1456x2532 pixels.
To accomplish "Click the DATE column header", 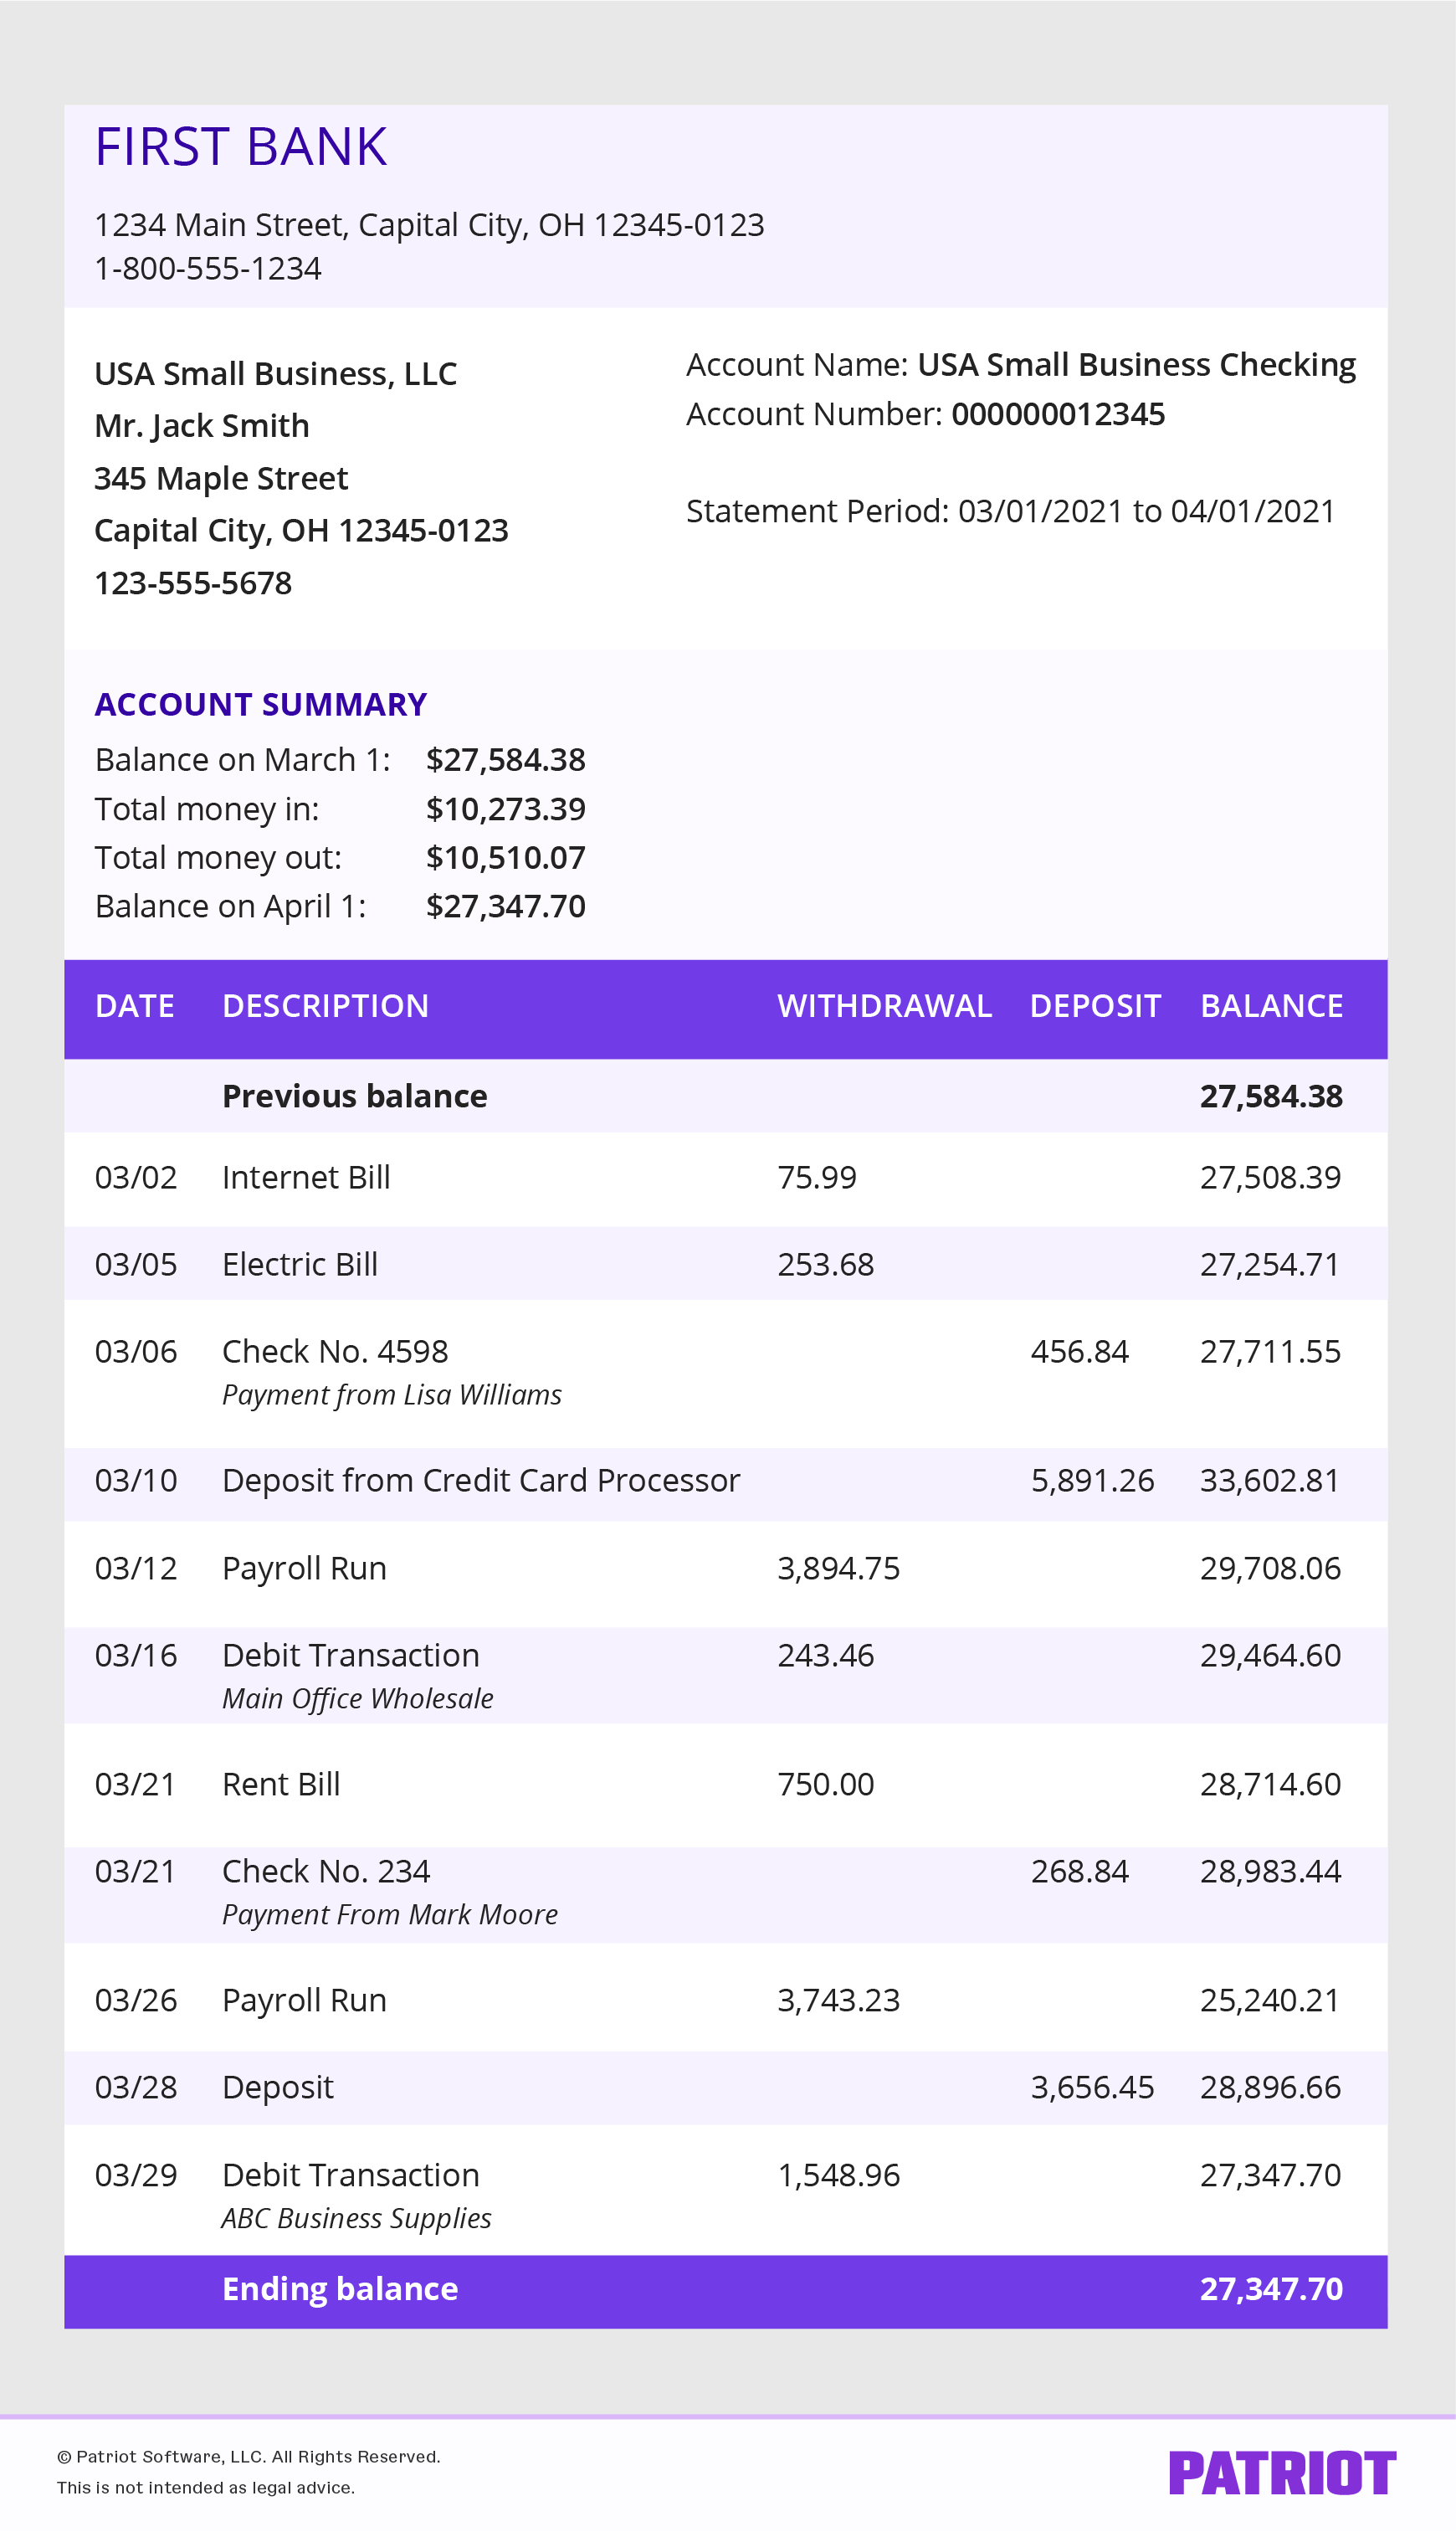I will tap(134, 1006).
